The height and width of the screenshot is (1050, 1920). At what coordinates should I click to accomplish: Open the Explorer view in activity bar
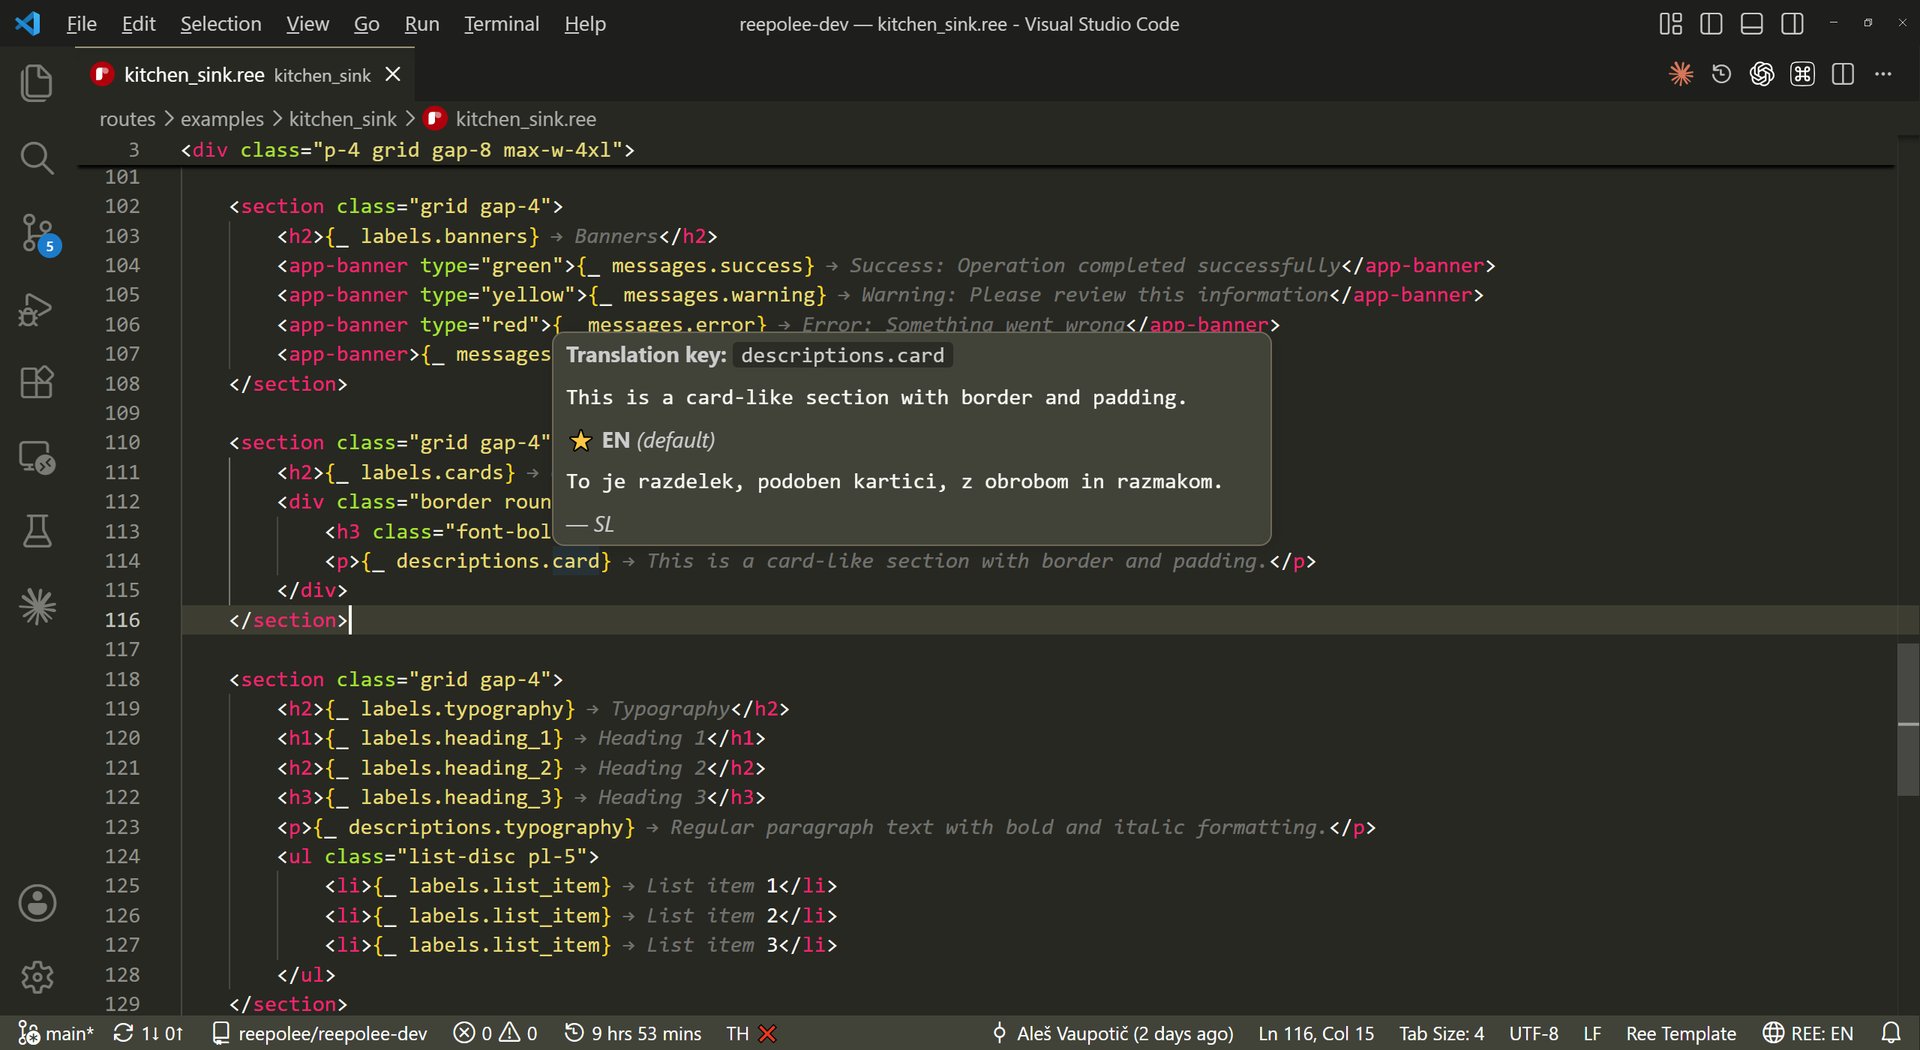click(37, 82)
